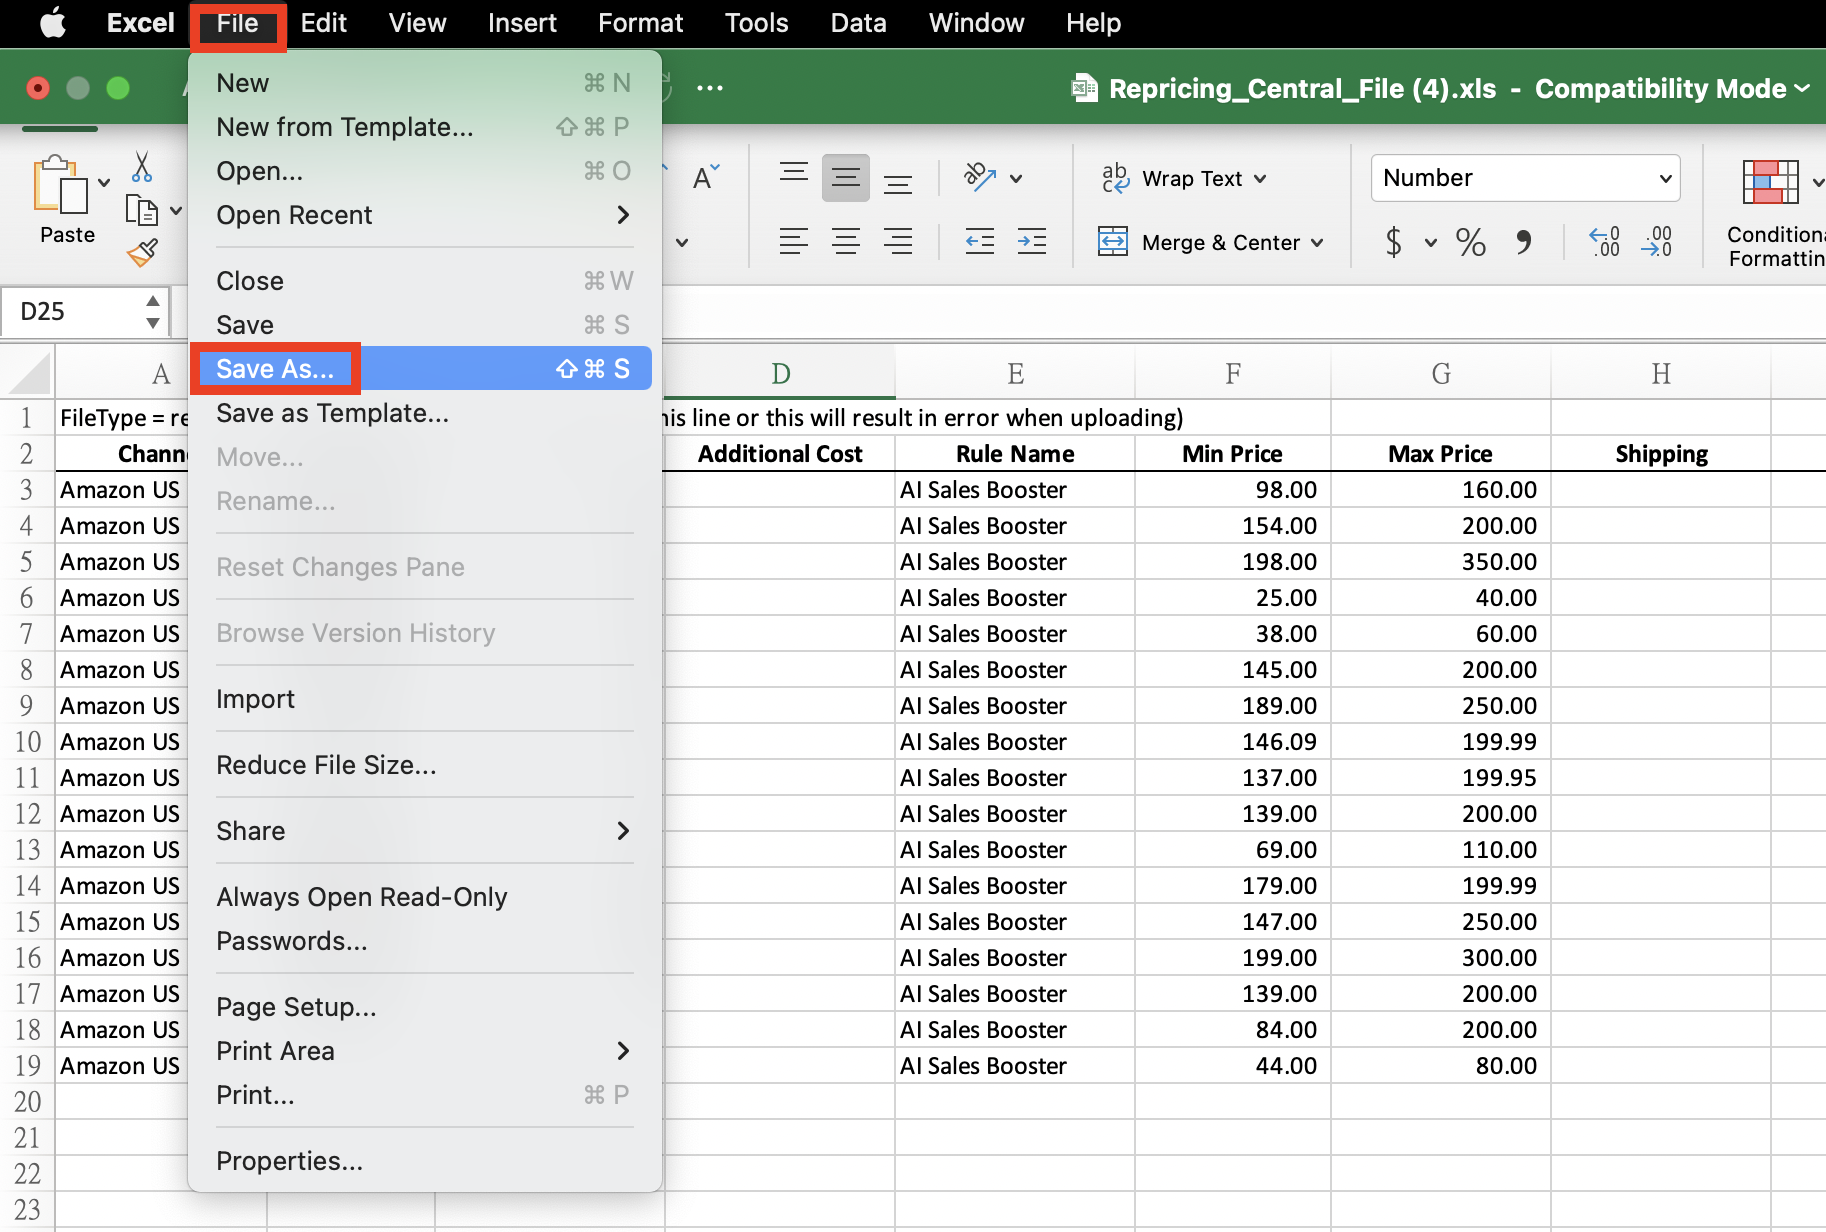Select Reduce File Size...
This screenshot has width=1826, height=1232.
point(424,765)
